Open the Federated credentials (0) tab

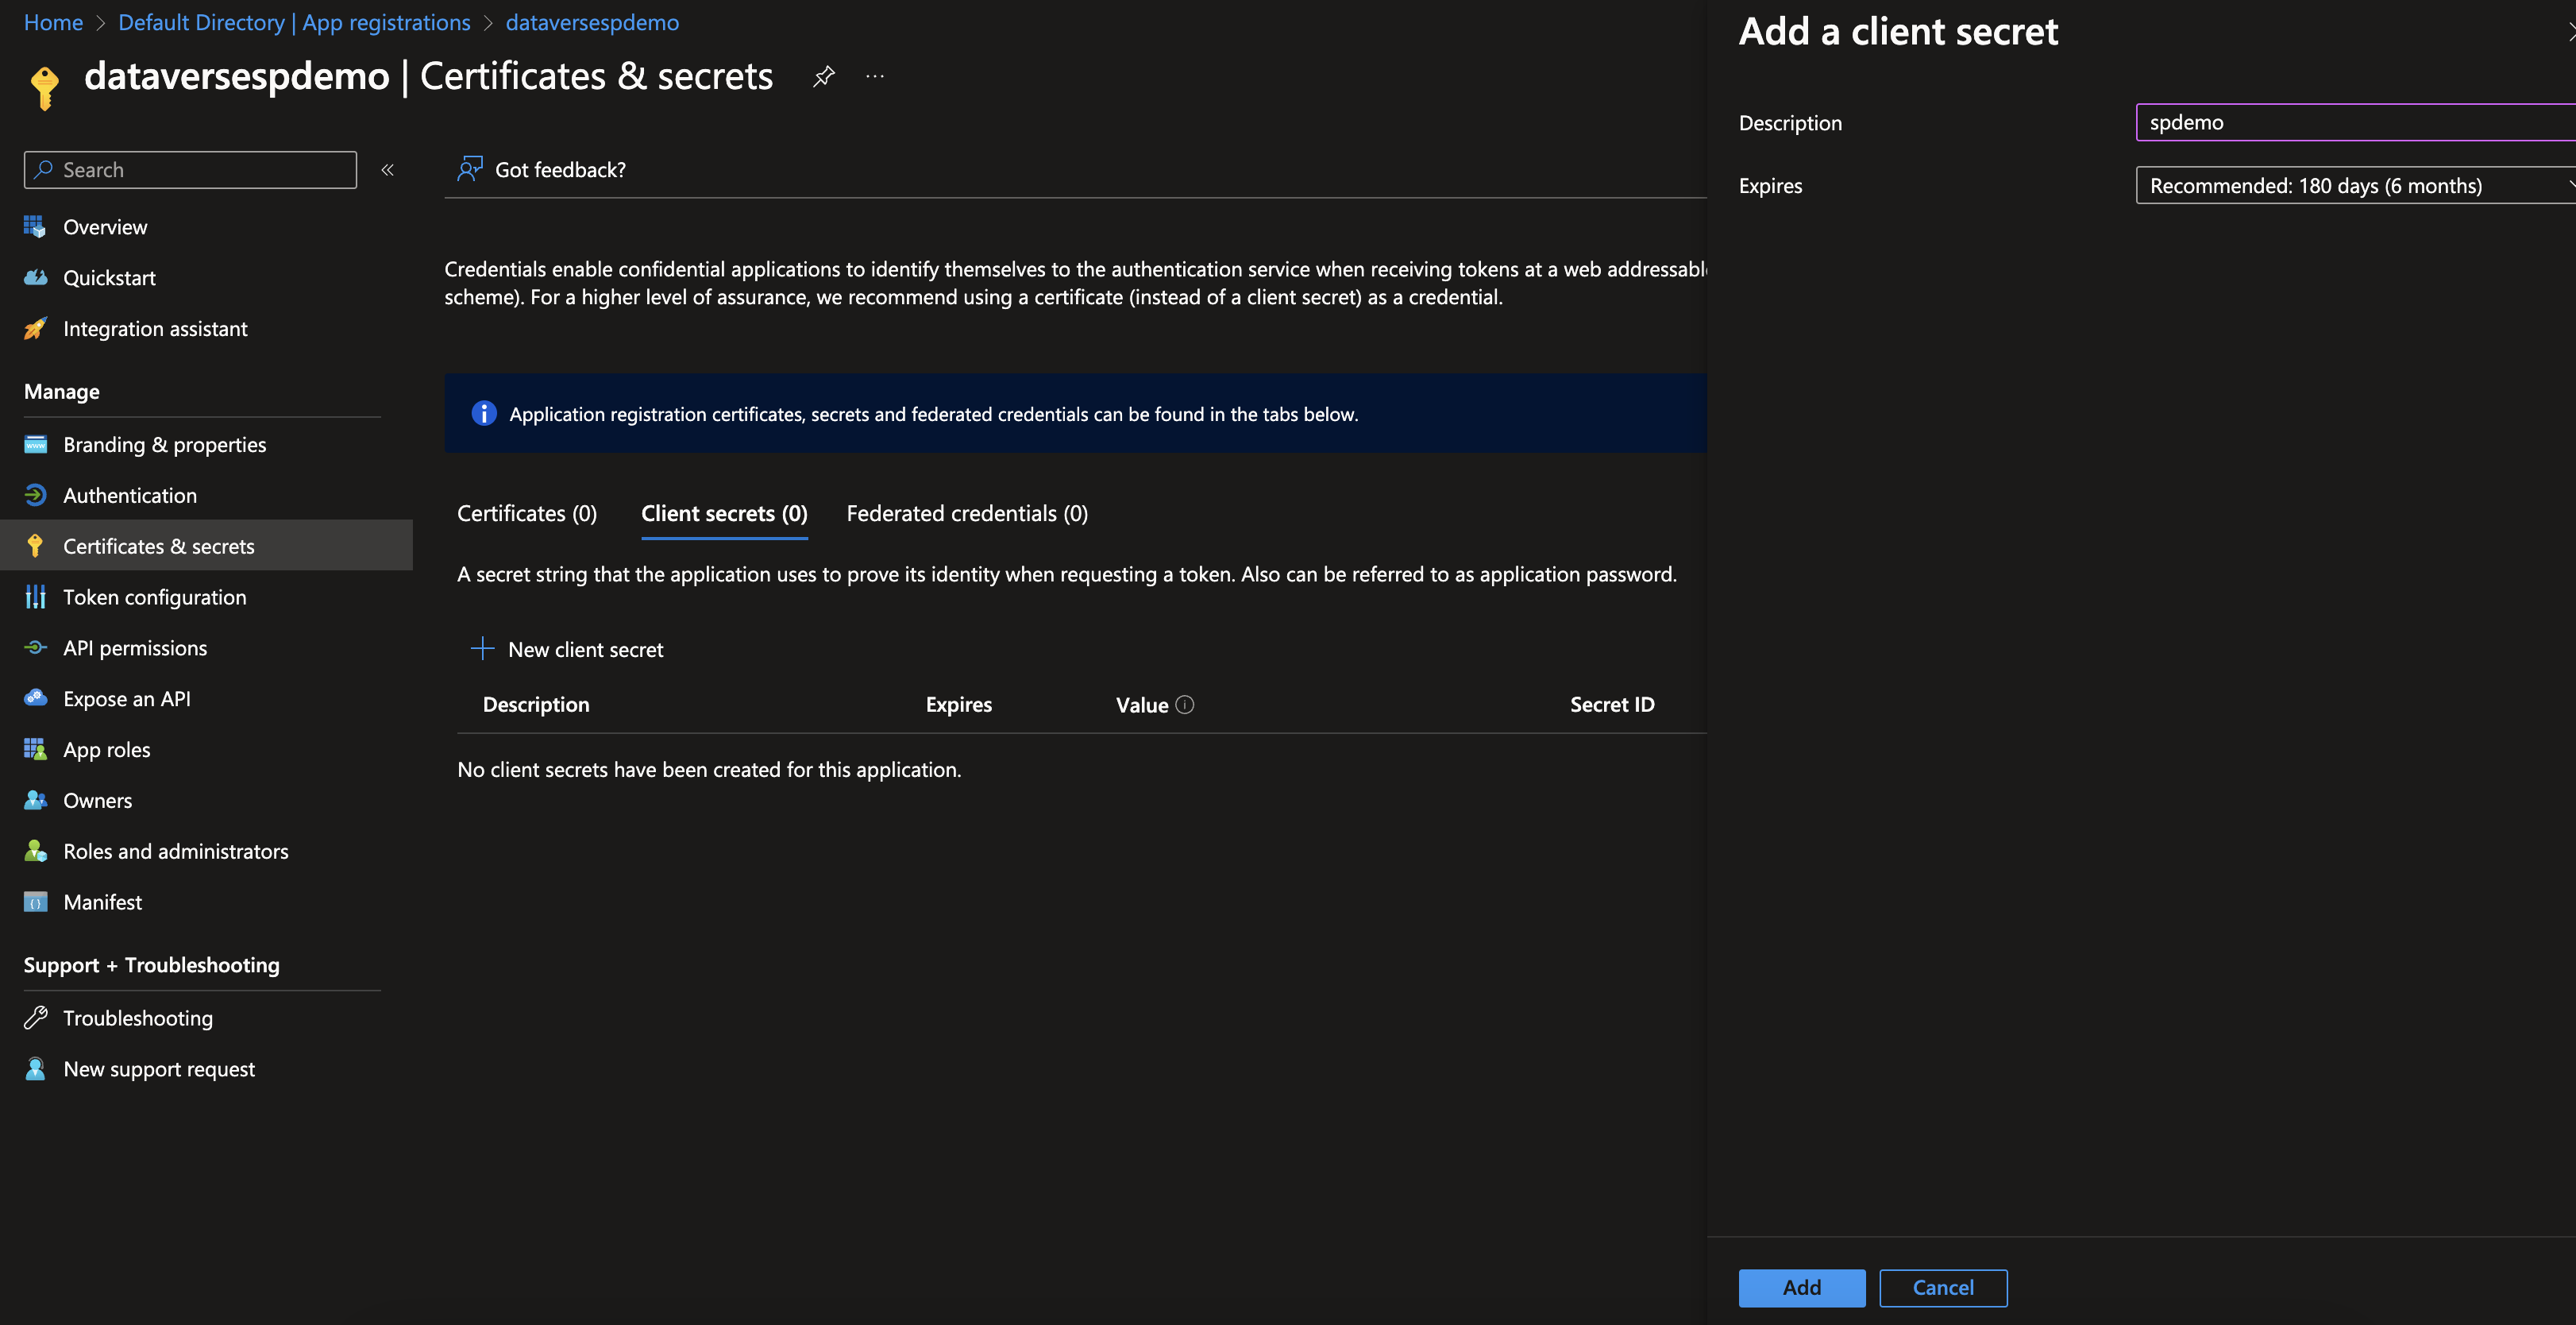(967, 513)
